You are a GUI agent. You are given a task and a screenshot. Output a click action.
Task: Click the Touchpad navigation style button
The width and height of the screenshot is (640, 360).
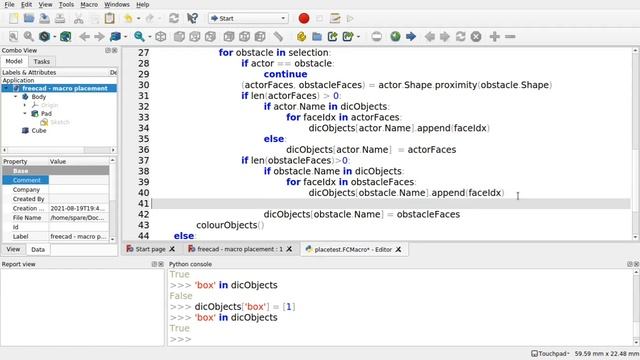tap(550, 353)
